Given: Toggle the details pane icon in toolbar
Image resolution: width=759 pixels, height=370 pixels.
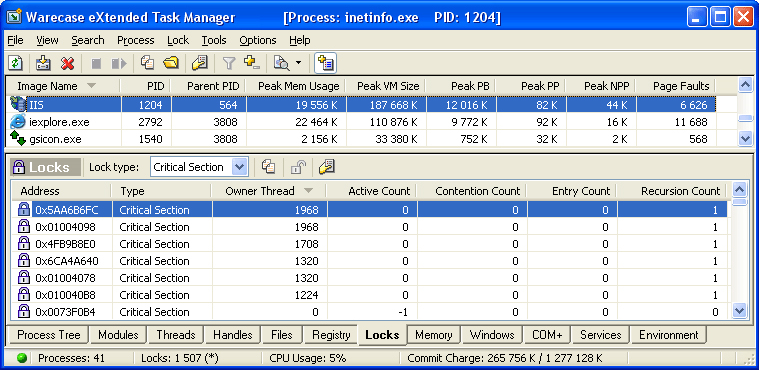Looking at the screenshot, I should [x=325, y=63].
